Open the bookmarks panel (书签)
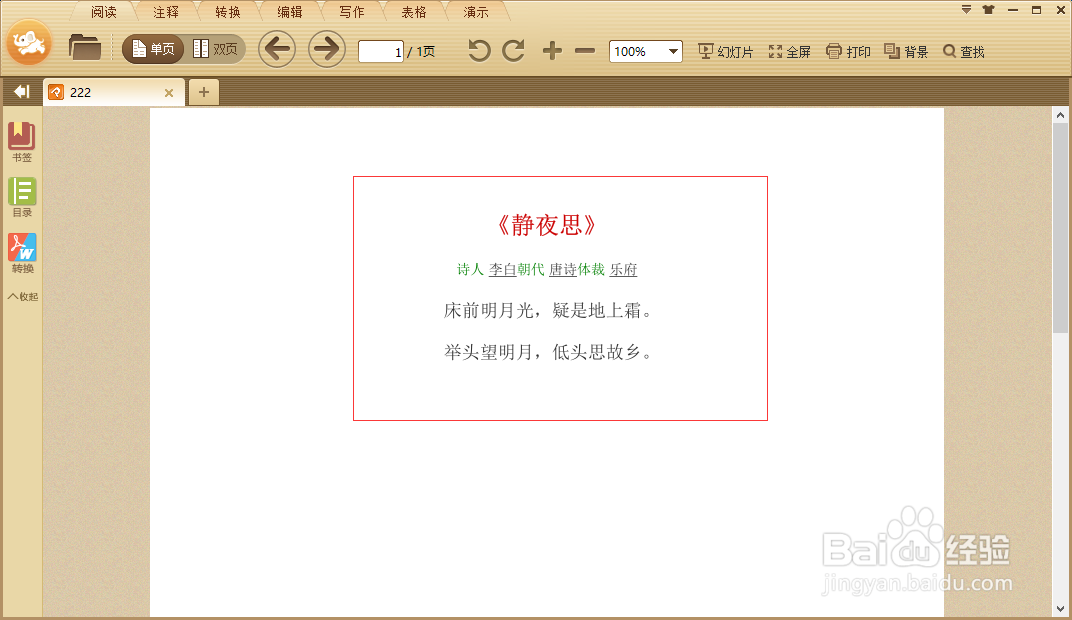 (22, 141)
